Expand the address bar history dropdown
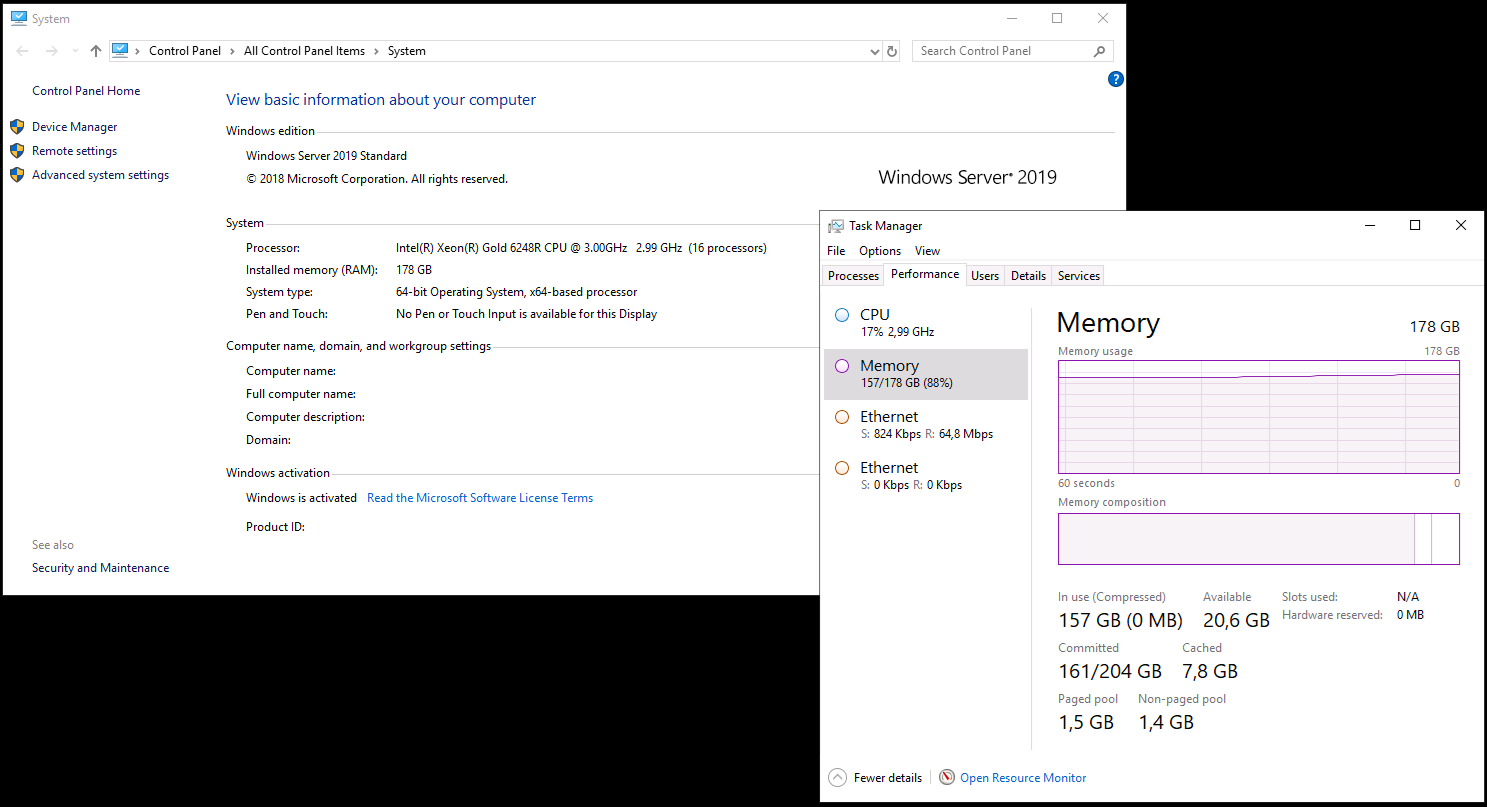Image resolution: width=1487 pixels, height=807 pixels. pyautogui.click(x=875, y=51)
